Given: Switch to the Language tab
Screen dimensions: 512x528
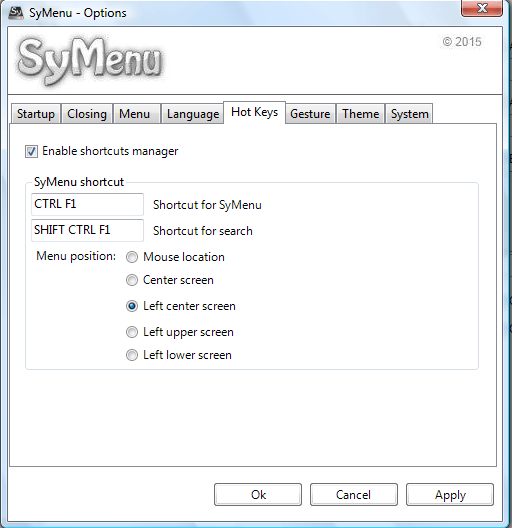Looking at the screenshot, I should tap(193, 114).
